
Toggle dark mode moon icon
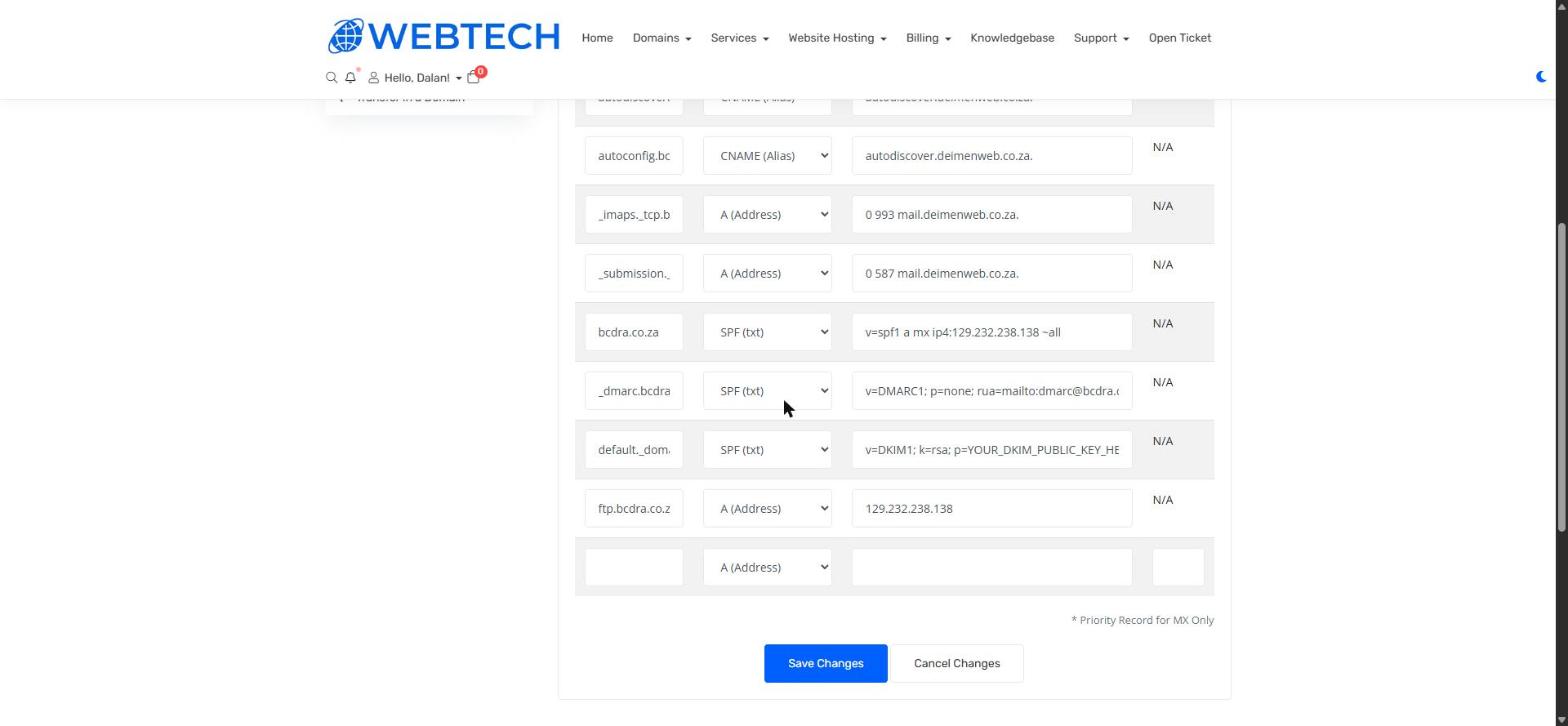point(1541,77)
